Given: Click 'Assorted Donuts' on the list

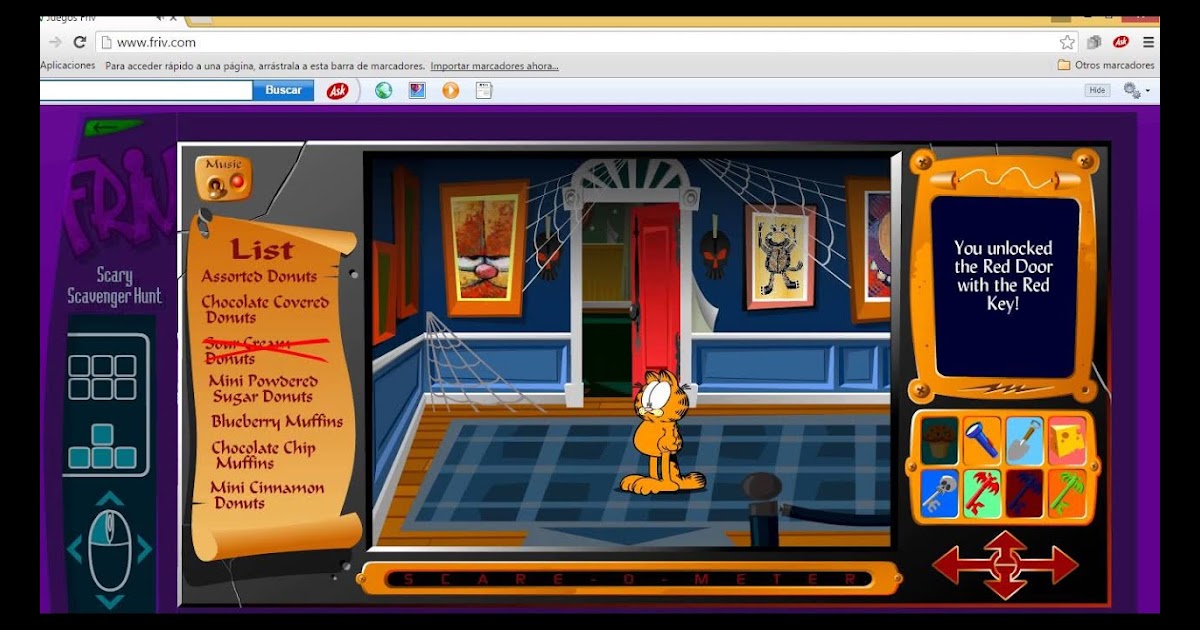Looking at the screenshot, I should [x=259, y=276].
